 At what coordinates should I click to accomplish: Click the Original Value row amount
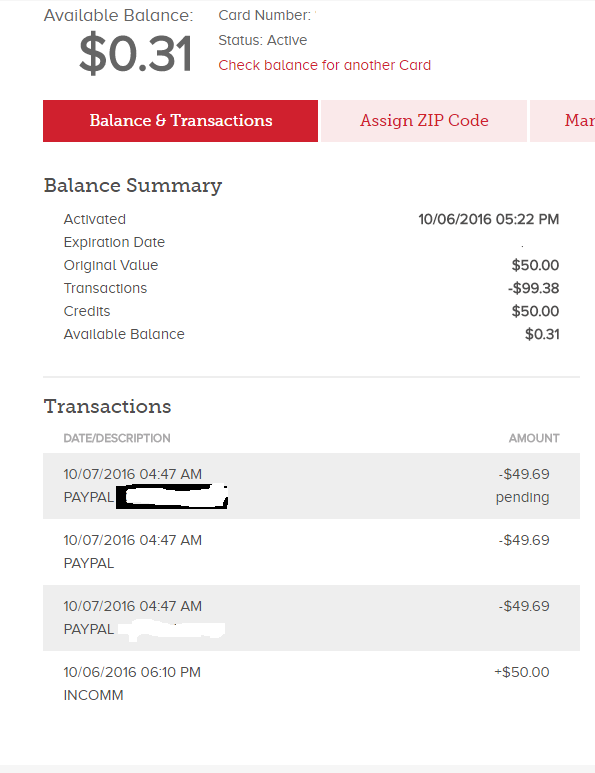(x=535, y=265)
